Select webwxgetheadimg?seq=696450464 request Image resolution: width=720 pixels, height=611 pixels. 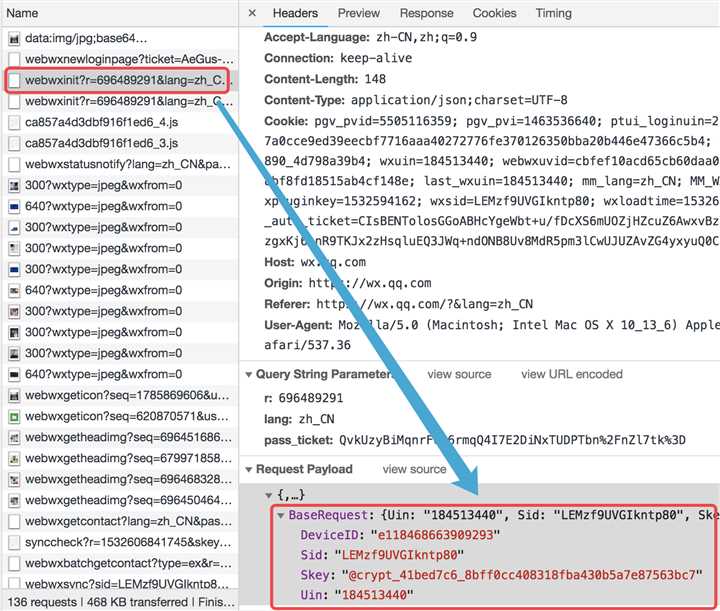tap(119, 500)
